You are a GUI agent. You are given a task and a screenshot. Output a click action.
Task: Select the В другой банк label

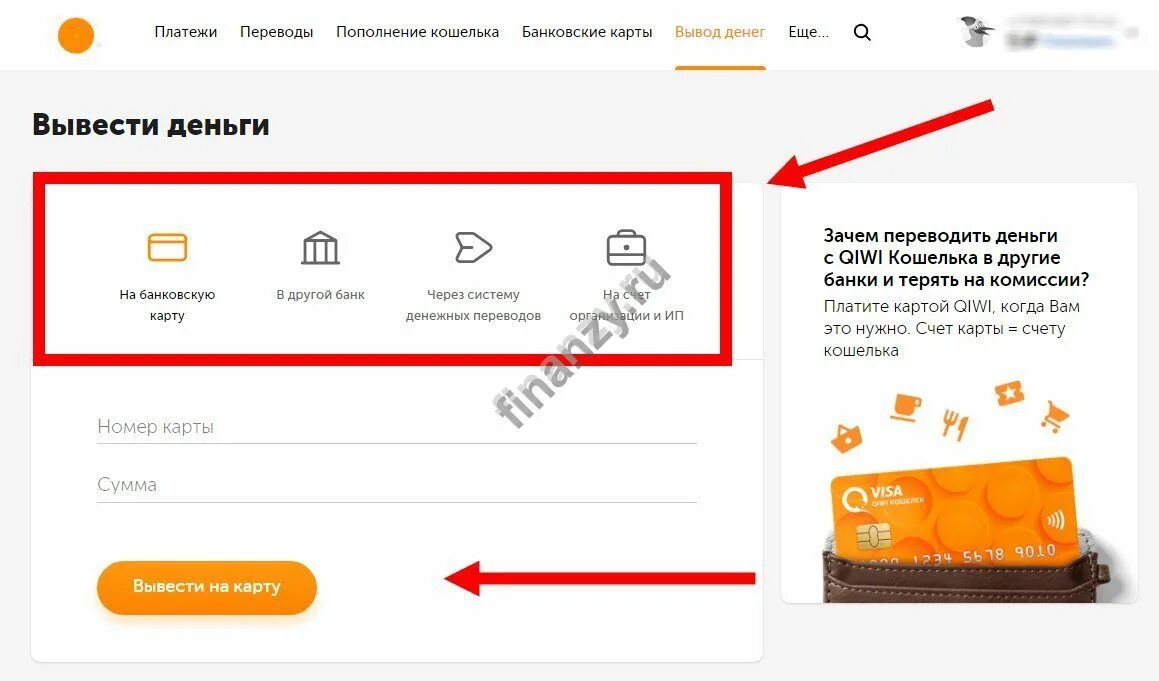tap(320, 294)
